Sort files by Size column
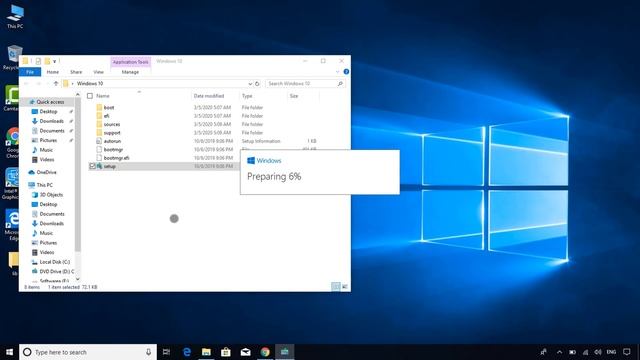640x360 pixels. click(x=293, y=96)
